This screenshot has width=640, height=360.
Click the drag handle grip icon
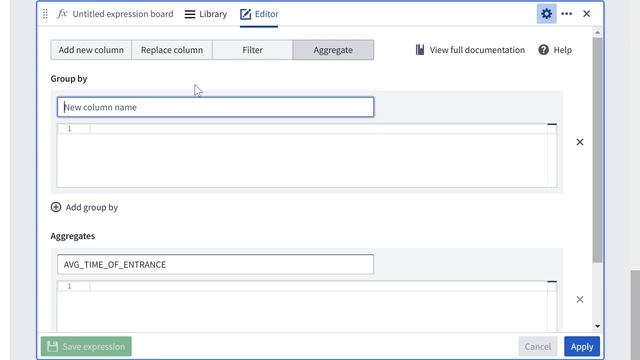tap(45, 14)
